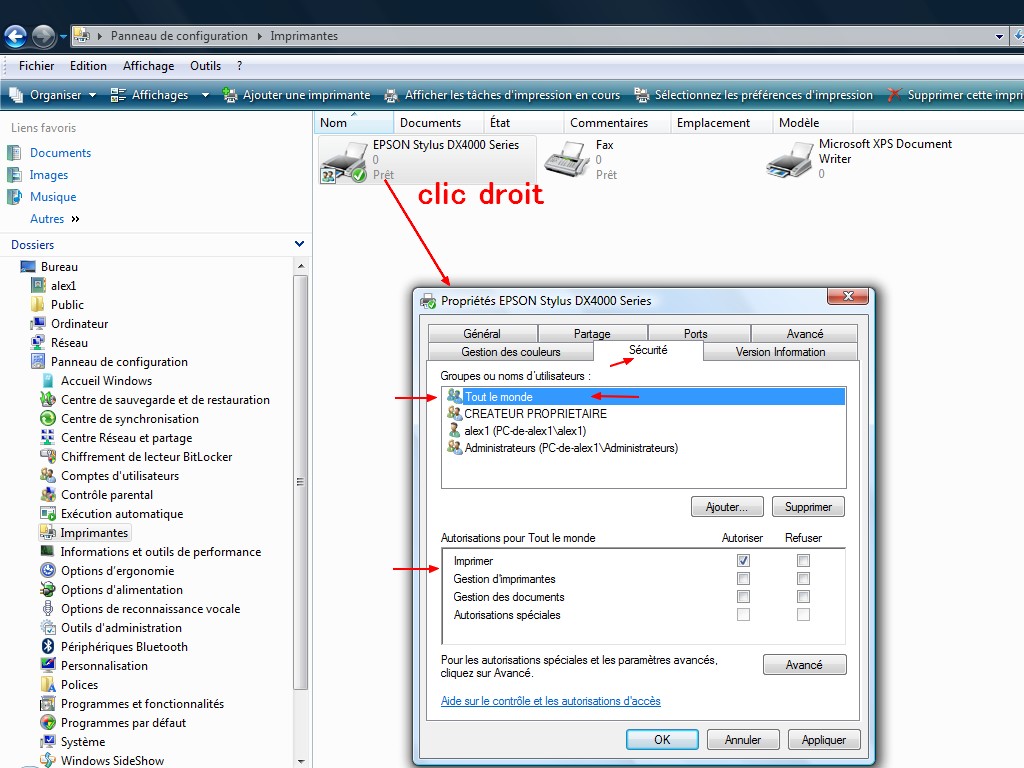Viewport: 1024px width, 768px height.
Task: Select the Microsoft XPS Document Writer icon
Action: 790,161
